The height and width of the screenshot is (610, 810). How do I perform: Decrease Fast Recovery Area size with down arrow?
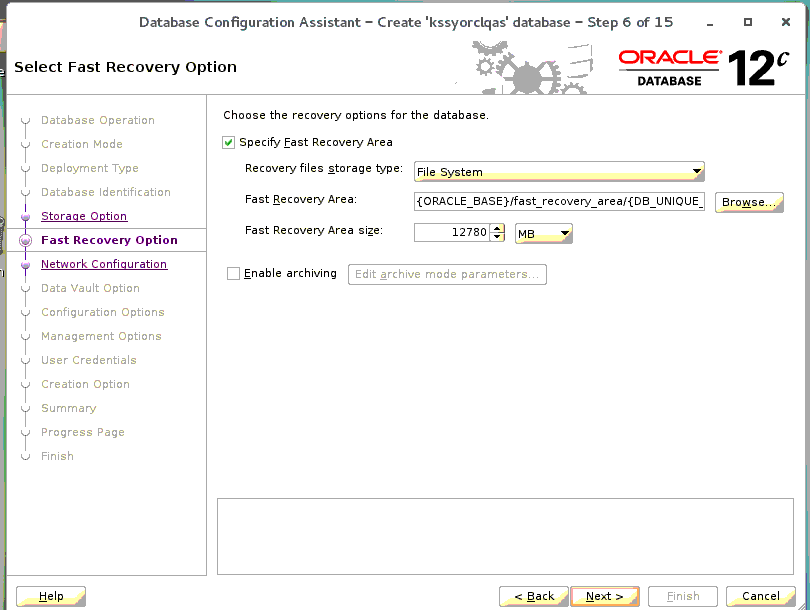[x=497, y=239]
